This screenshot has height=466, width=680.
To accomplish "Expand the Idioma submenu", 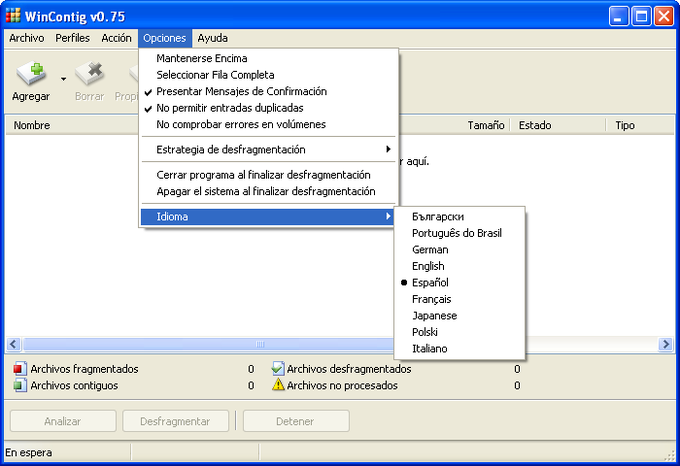I will (x=269, y=216).
